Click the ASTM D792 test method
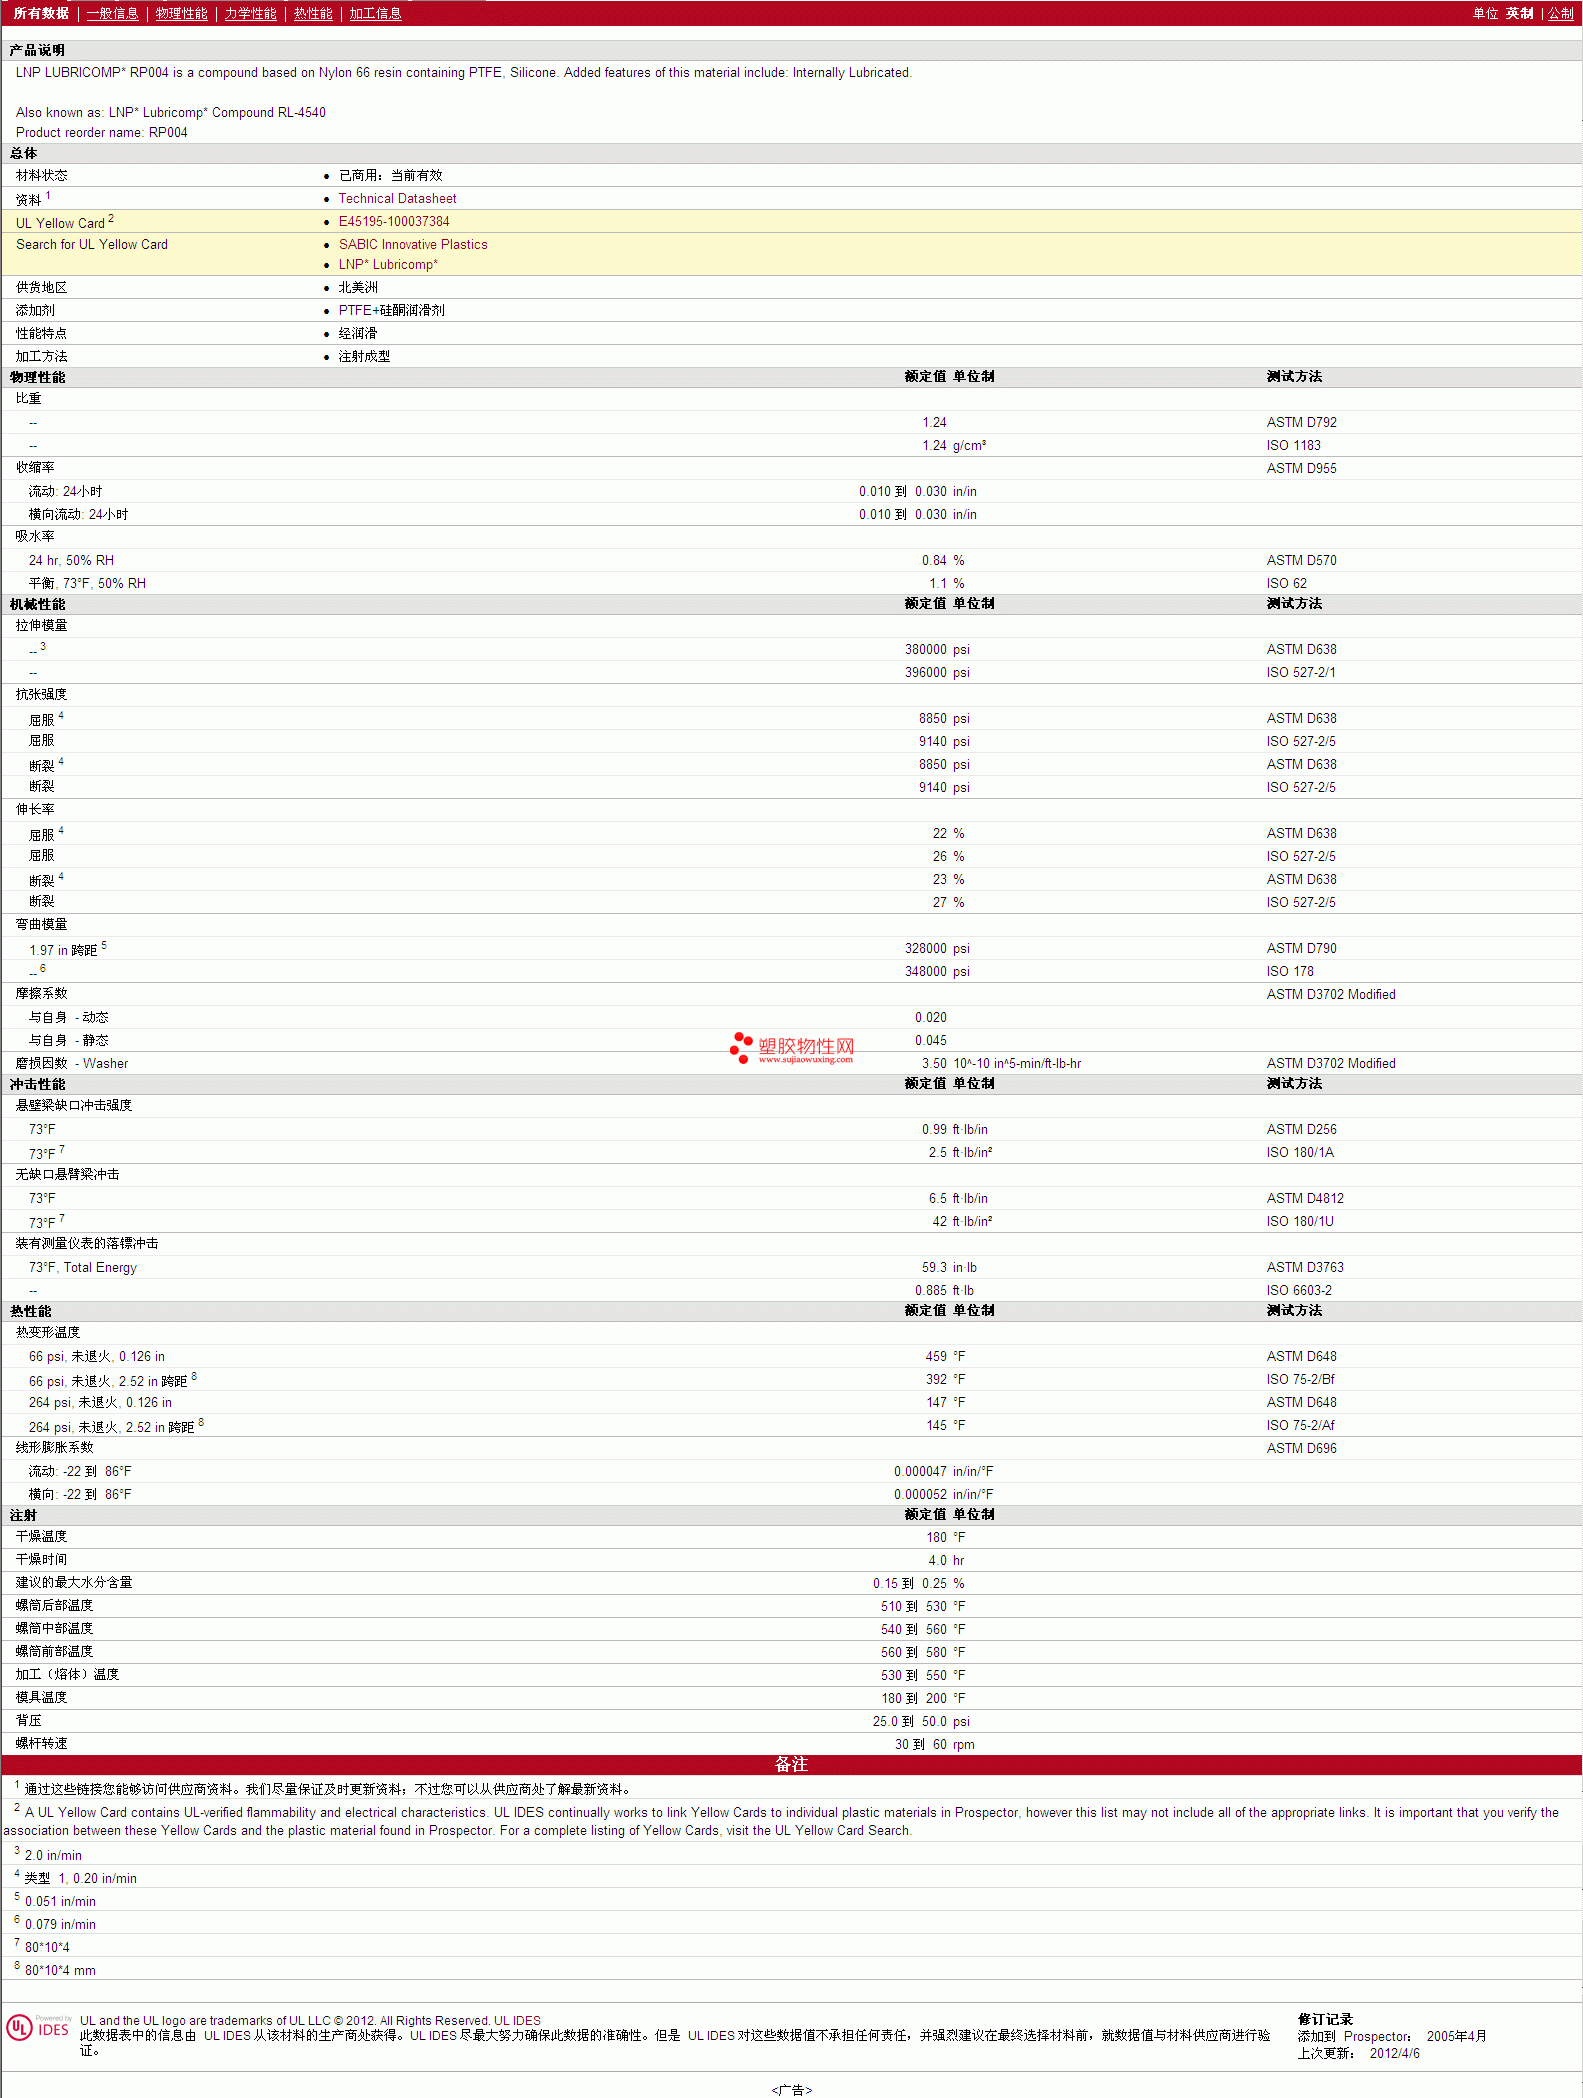The width and height of the screenshot is (1583, 2098). [x=1301, y=423]
